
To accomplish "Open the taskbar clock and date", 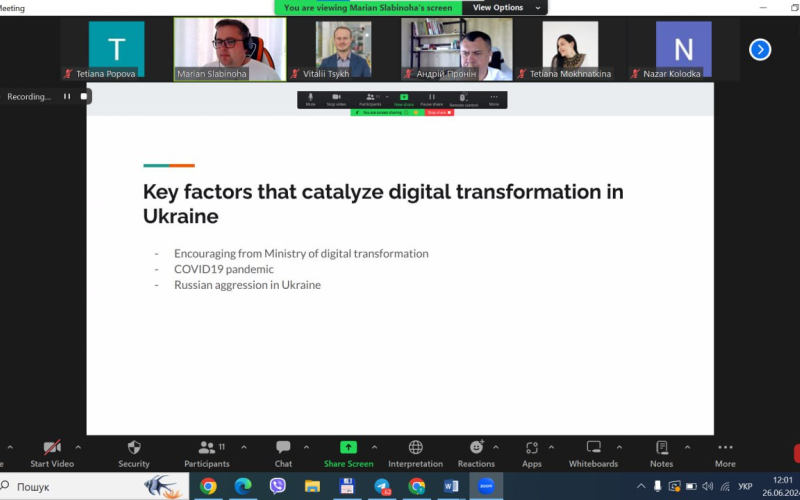I will pos(782,486).
